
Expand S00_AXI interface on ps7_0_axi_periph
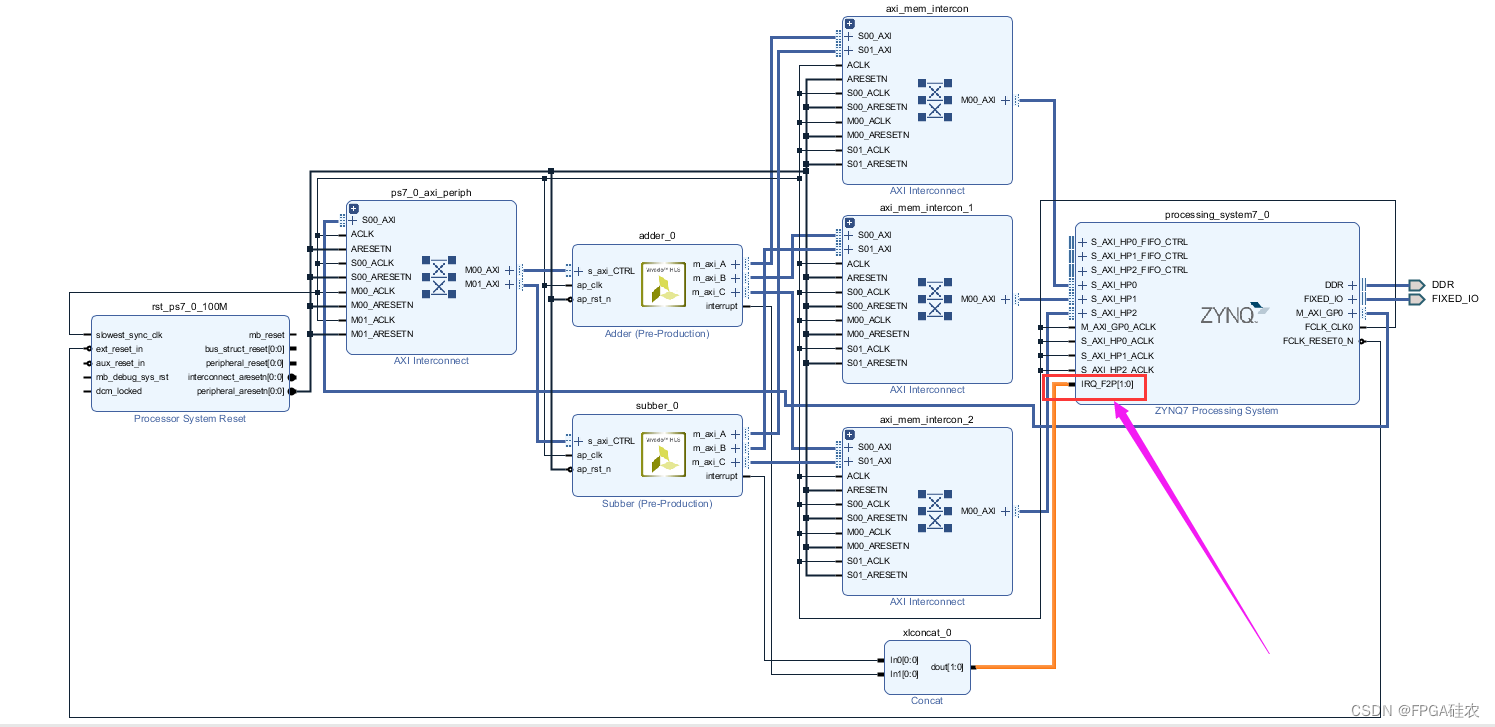click(x=353, y=220)
